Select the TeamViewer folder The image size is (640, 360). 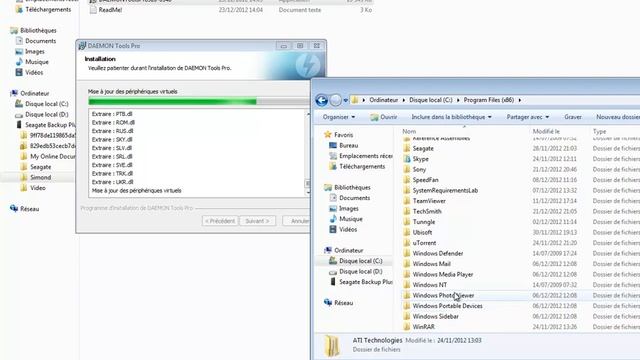coord(429,201)
